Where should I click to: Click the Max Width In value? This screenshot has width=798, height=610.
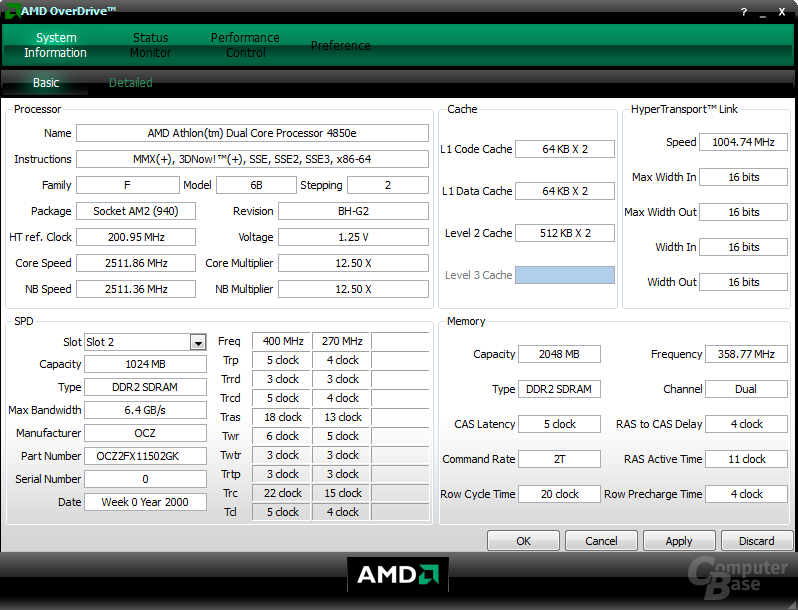point(744,177)
